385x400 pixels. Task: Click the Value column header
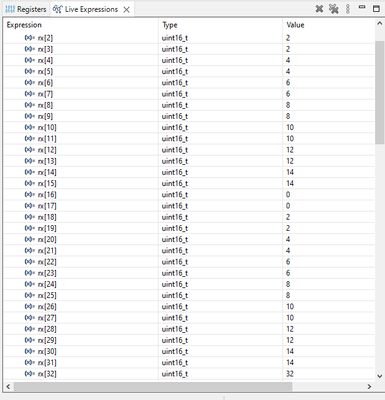328,25
